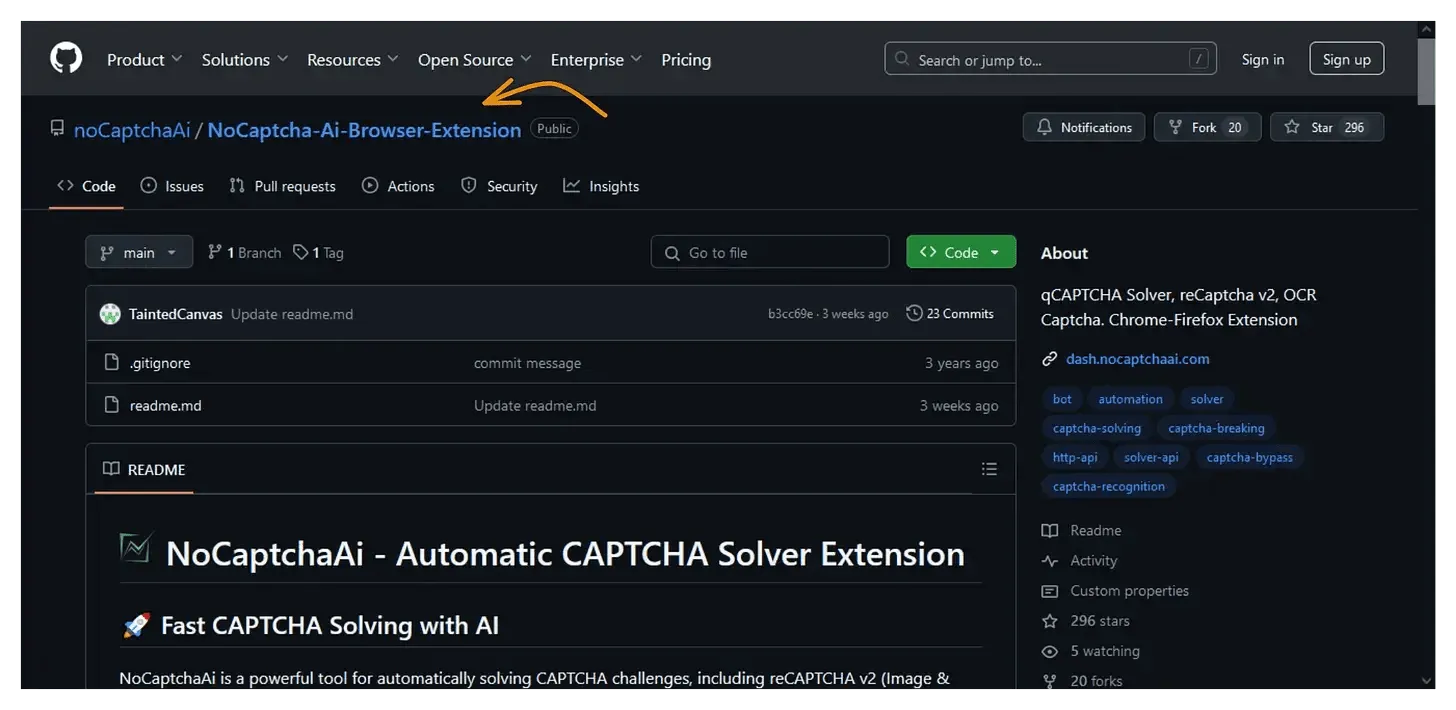The height and width of the screenshot is (710, 1456).
Task: Open the Solutions menu
Action: [244, 60]
